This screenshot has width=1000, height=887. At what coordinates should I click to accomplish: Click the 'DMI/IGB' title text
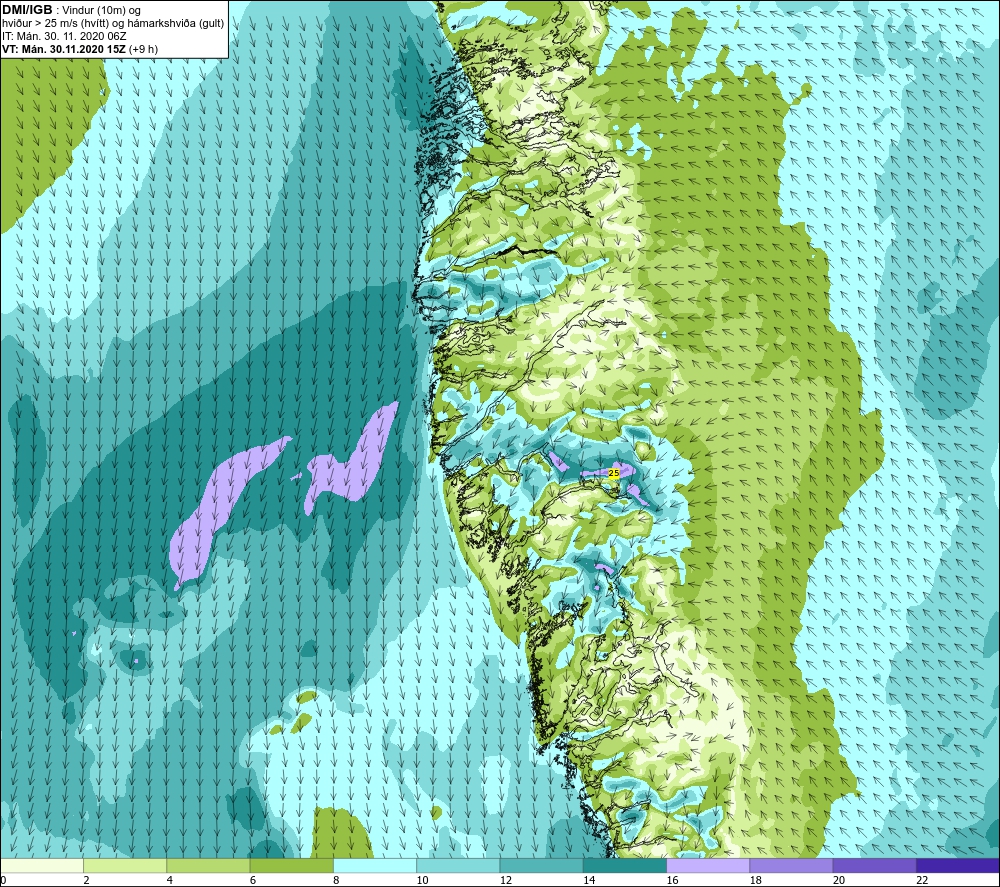click(x=27, y=10)
